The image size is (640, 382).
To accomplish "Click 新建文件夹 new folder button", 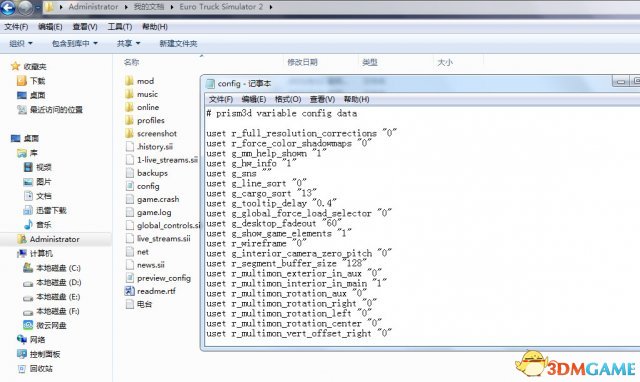I will click(x=178, y=43).
